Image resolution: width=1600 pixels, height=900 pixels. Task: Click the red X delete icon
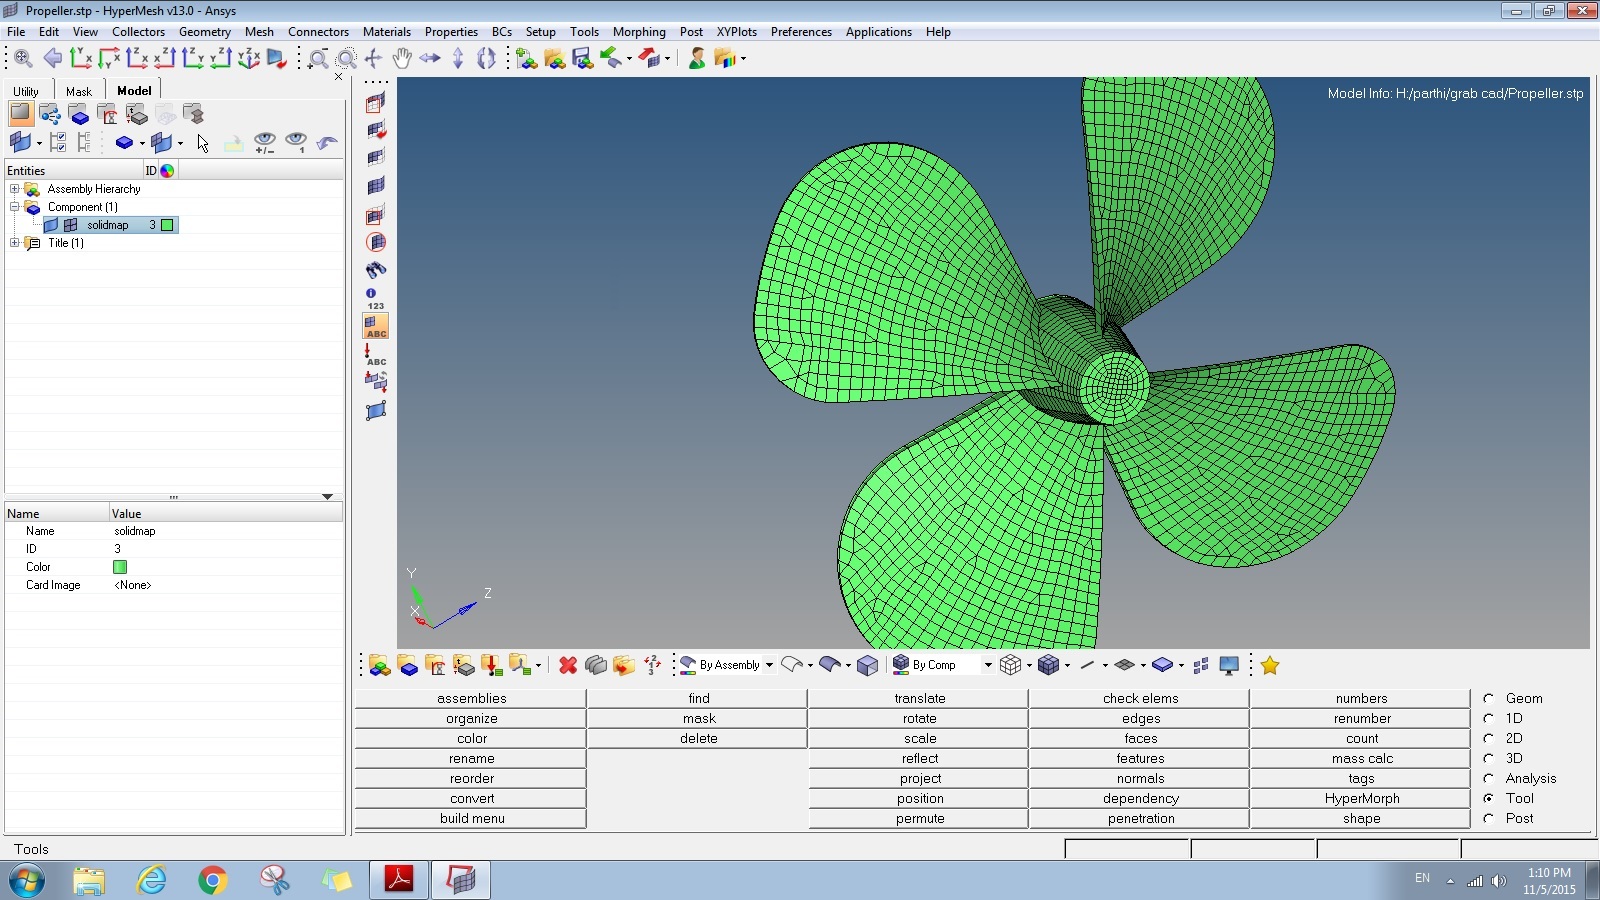tap(568, 665)
